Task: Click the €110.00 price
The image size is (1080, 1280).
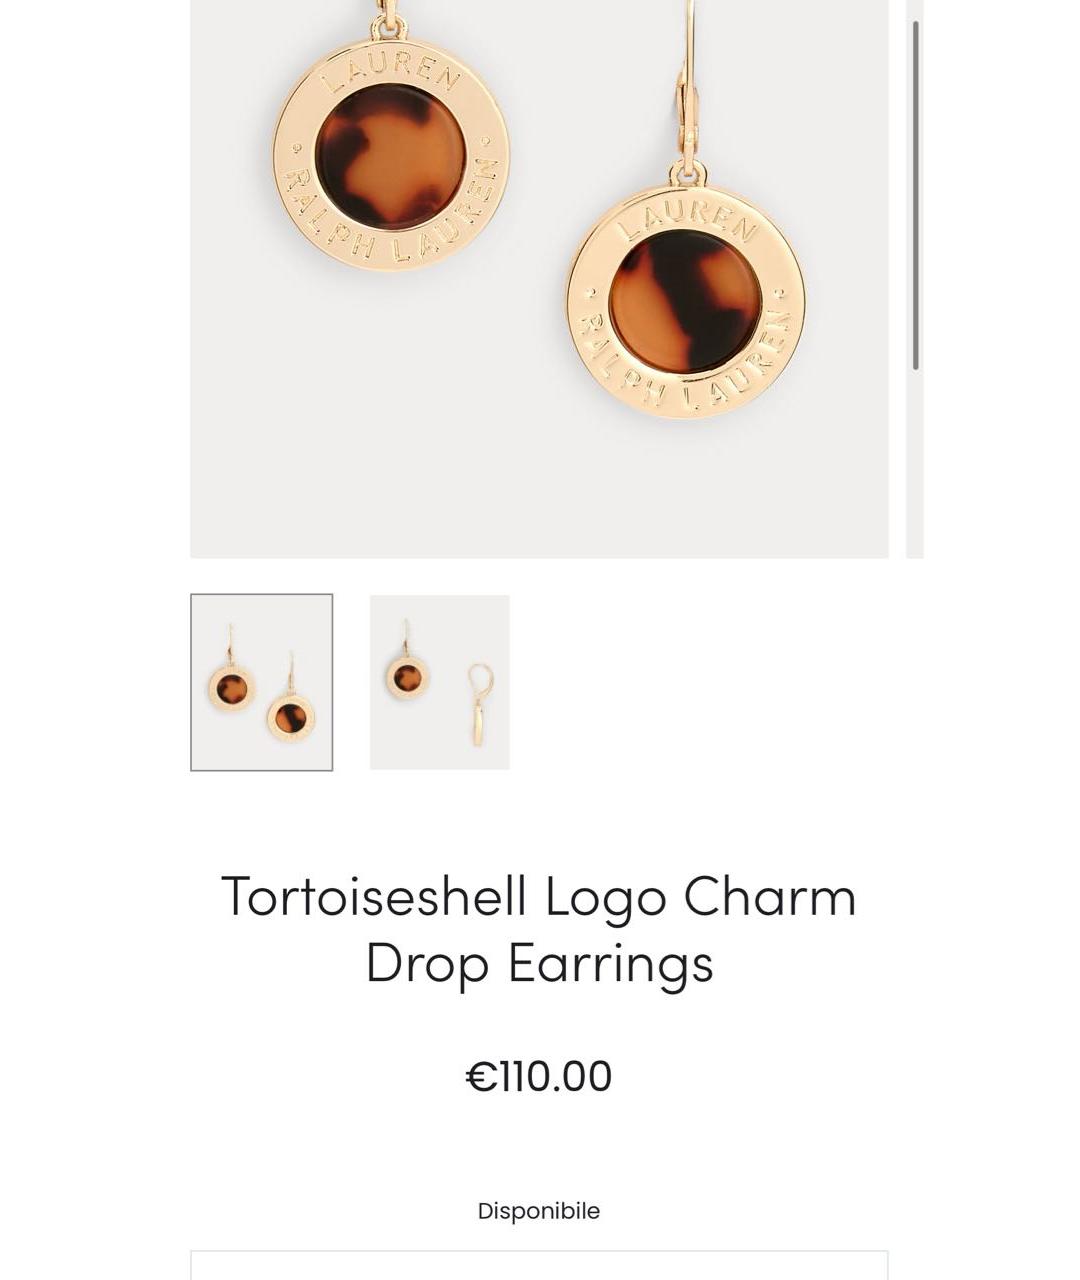Action: (539, 1077)
